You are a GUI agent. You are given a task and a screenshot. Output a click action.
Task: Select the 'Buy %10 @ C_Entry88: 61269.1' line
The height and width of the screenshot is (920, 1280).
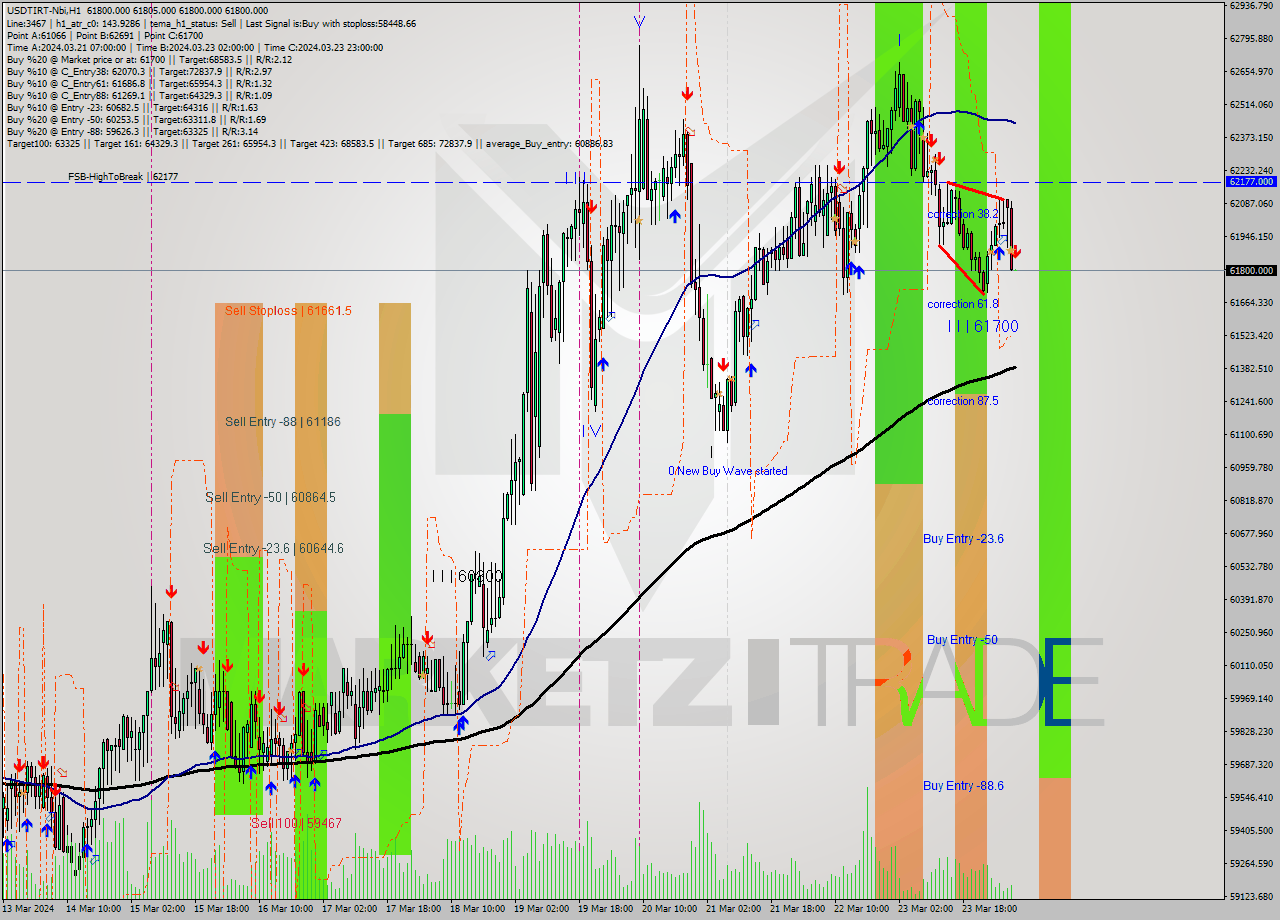point(139,95)
